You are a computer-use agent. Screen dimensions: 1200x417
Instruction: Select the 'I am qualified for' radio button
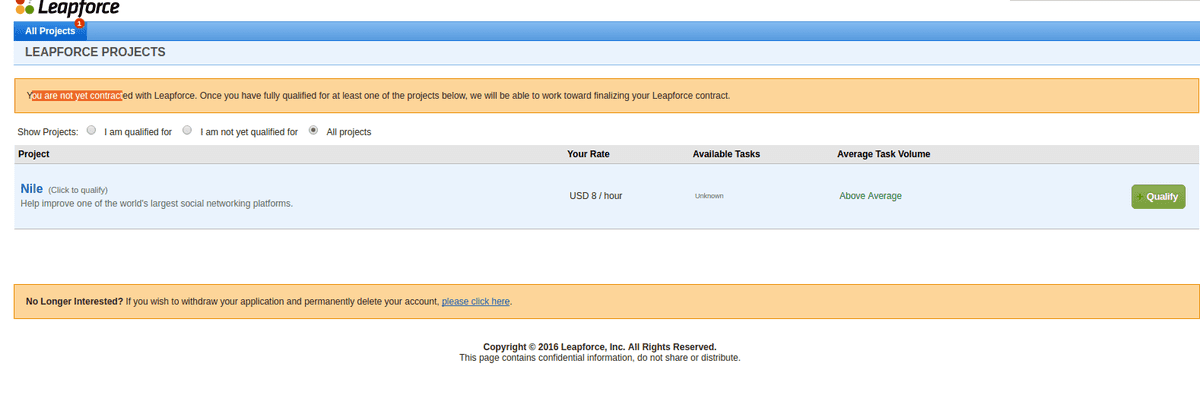pos(92,131)
